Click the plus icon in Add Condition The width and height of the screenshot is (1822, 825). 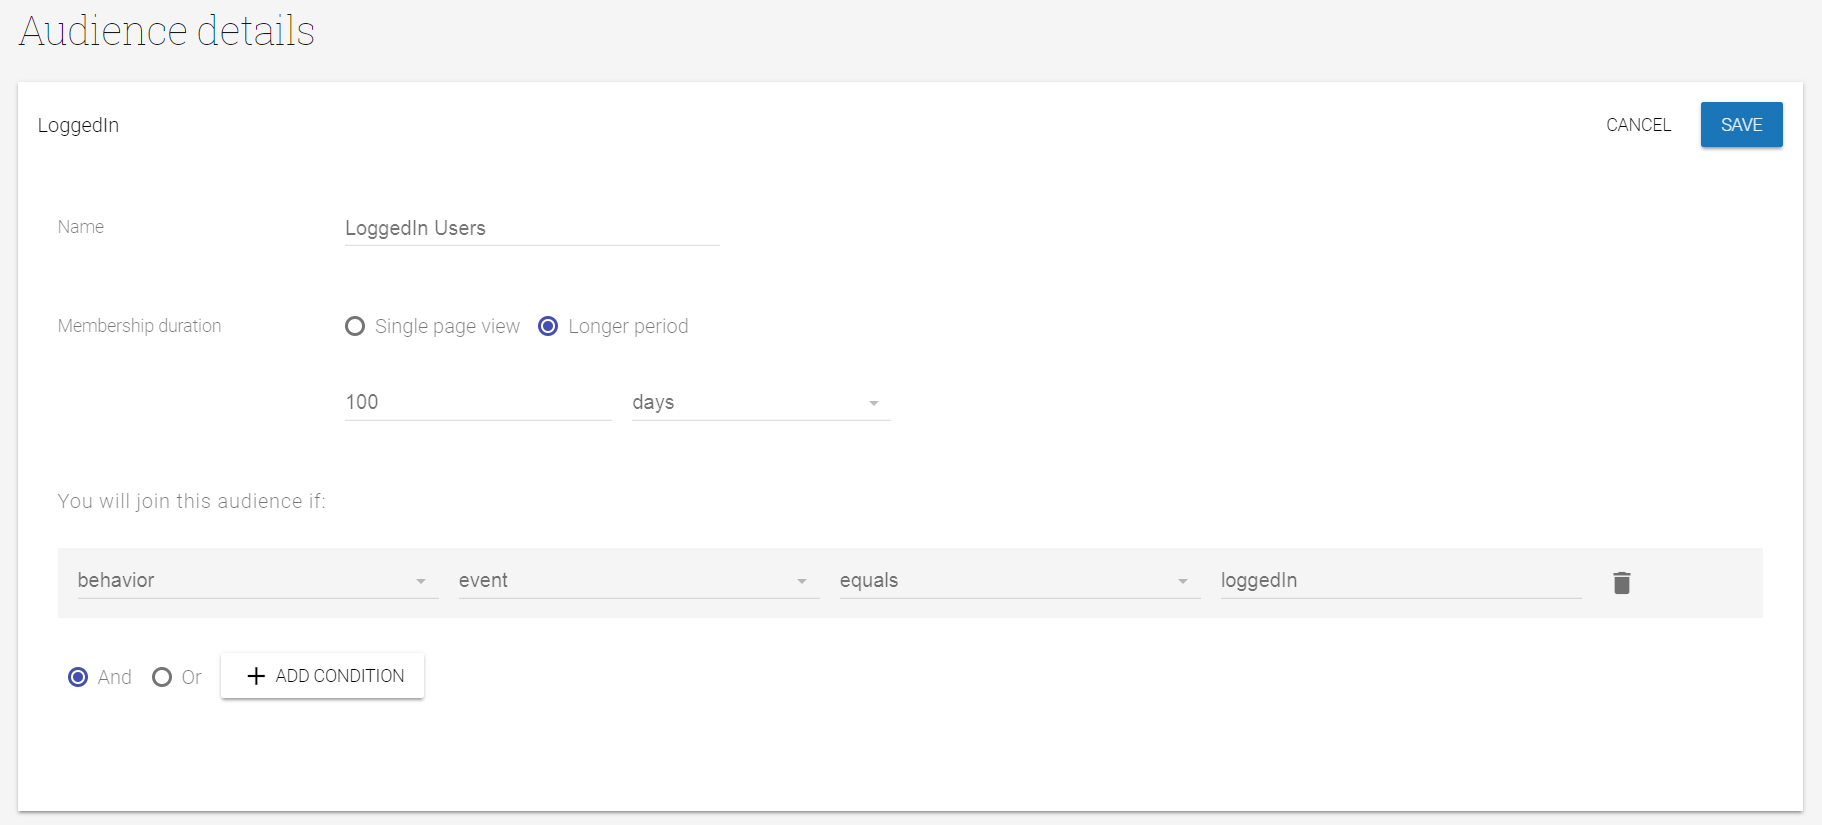(x=256, y=676)
